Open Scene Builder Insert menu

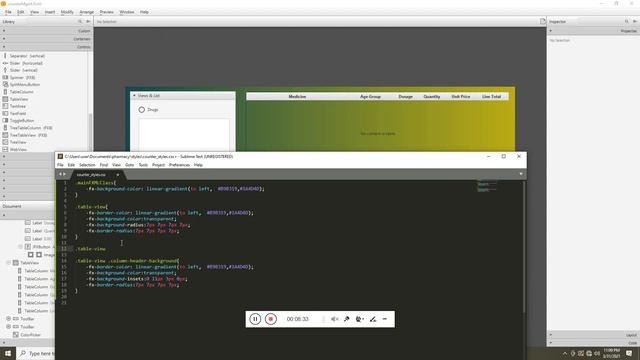50,12
